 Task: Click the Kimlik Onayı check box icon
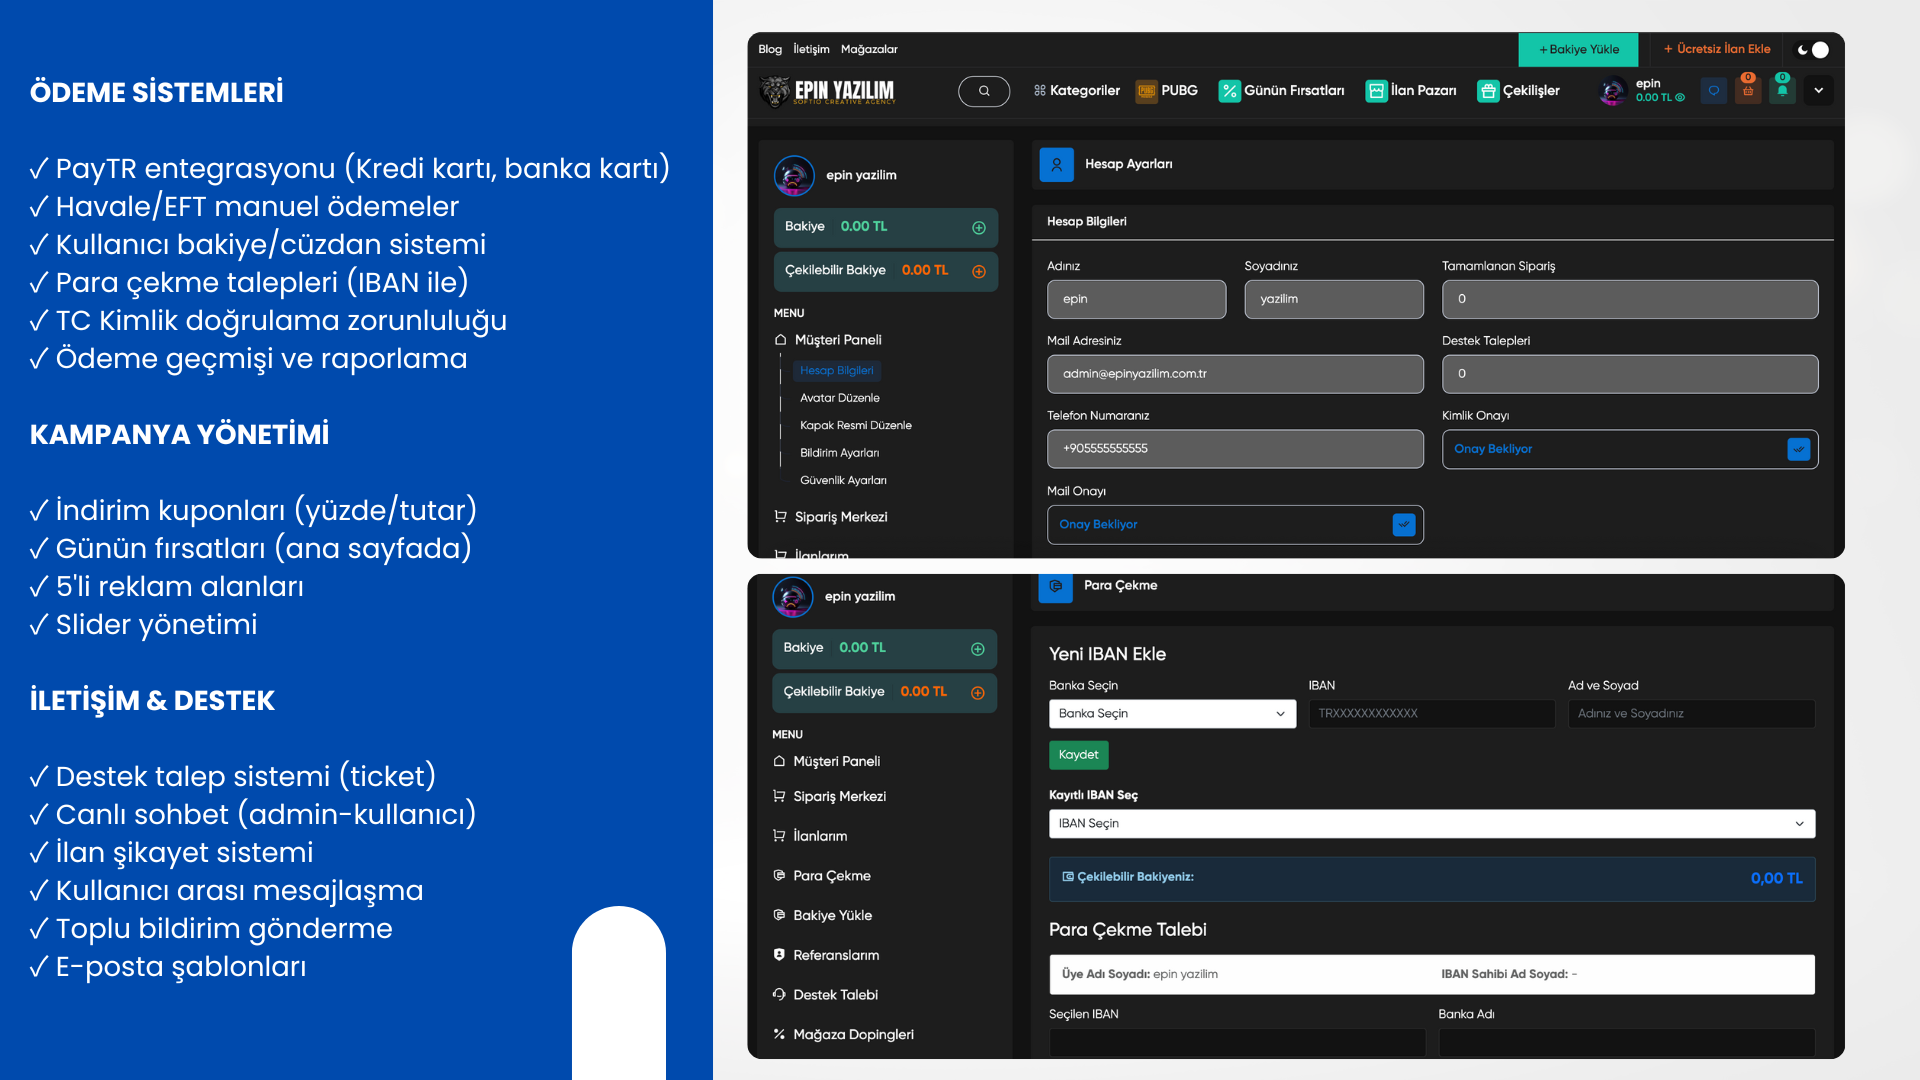pos(1798,450)
